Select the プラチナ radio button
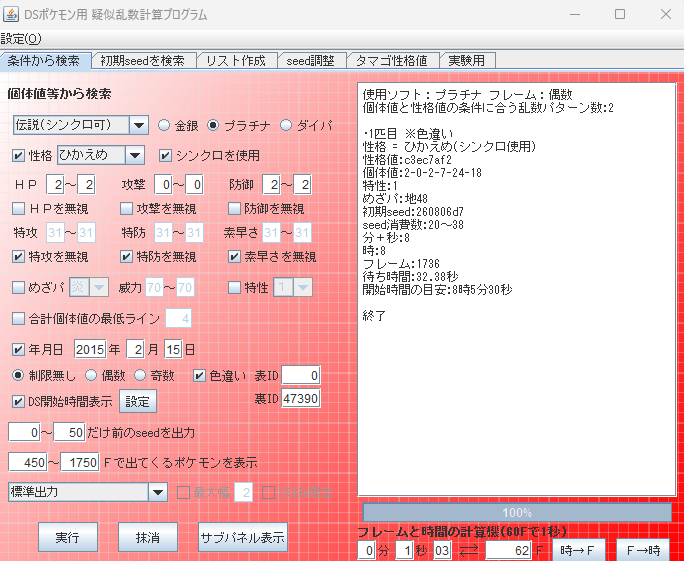 (x=213, y=126)
